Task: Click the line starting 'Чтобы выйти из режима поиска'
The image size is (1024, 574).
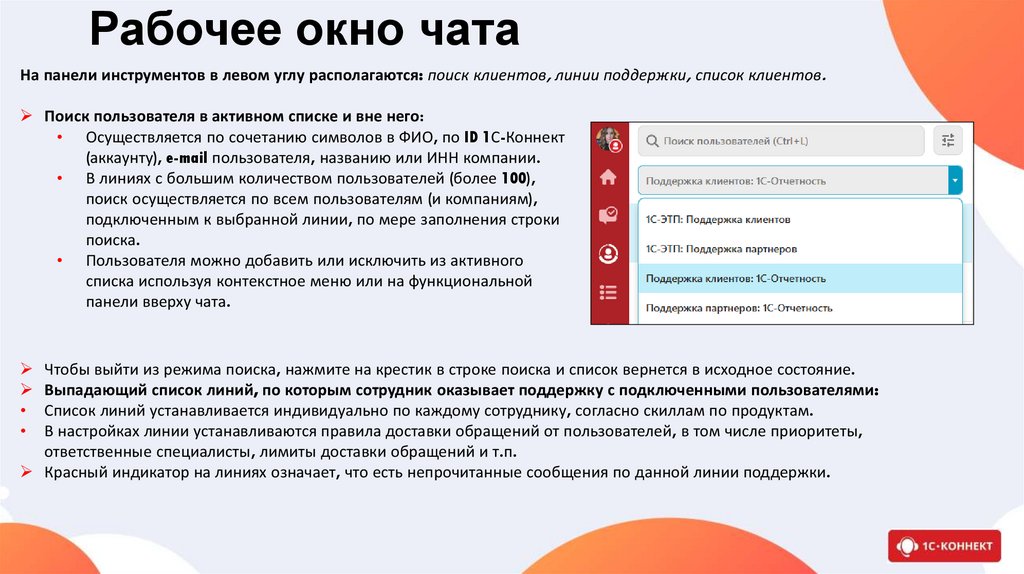Action: pos(449,370)
